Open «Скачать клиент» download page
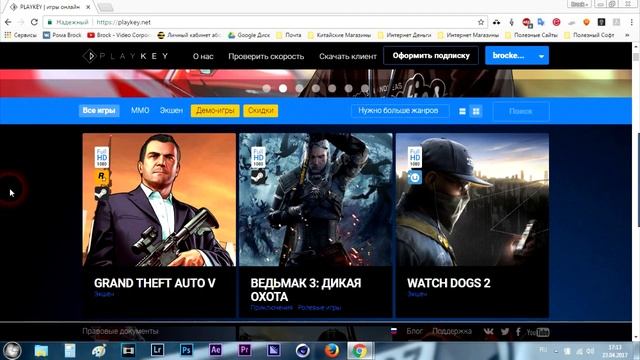This screenshot has width=640, height=360. pyautogui.click(x=348, y=56)
